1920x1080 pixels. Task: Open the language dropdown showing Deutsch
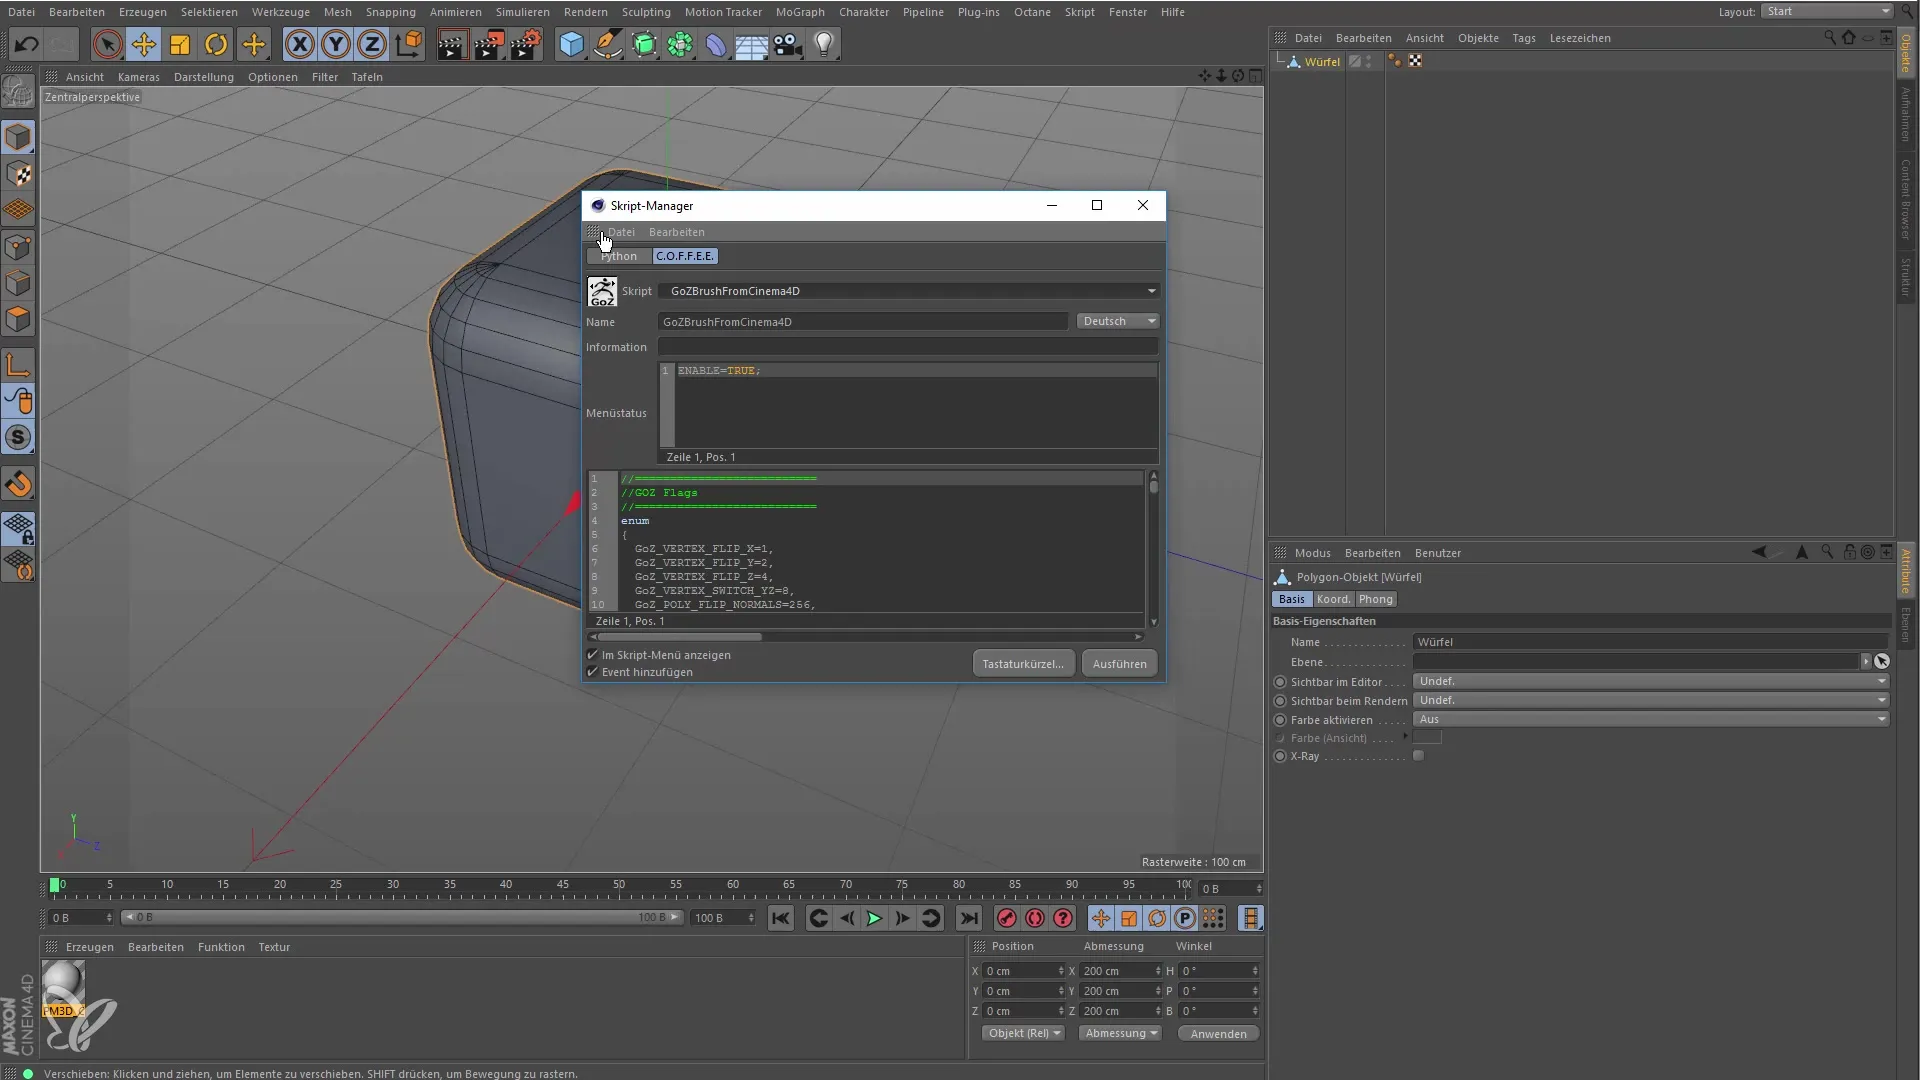click(1117, 320)
